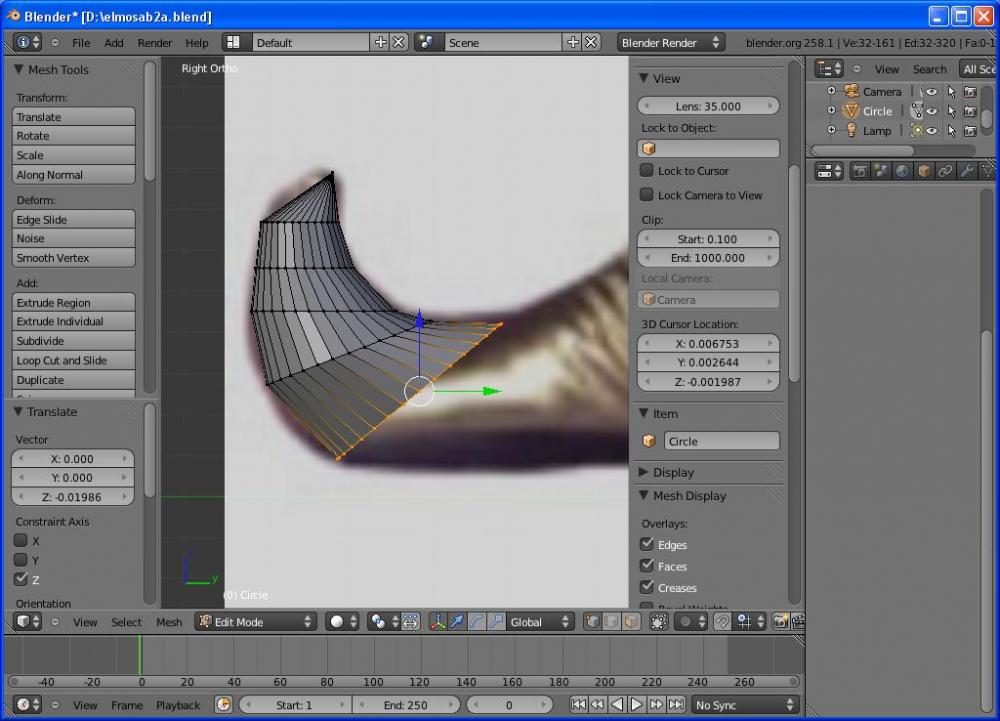
Task: Toggle the Lamp selectability arrow icon
Action: [951, 131]
